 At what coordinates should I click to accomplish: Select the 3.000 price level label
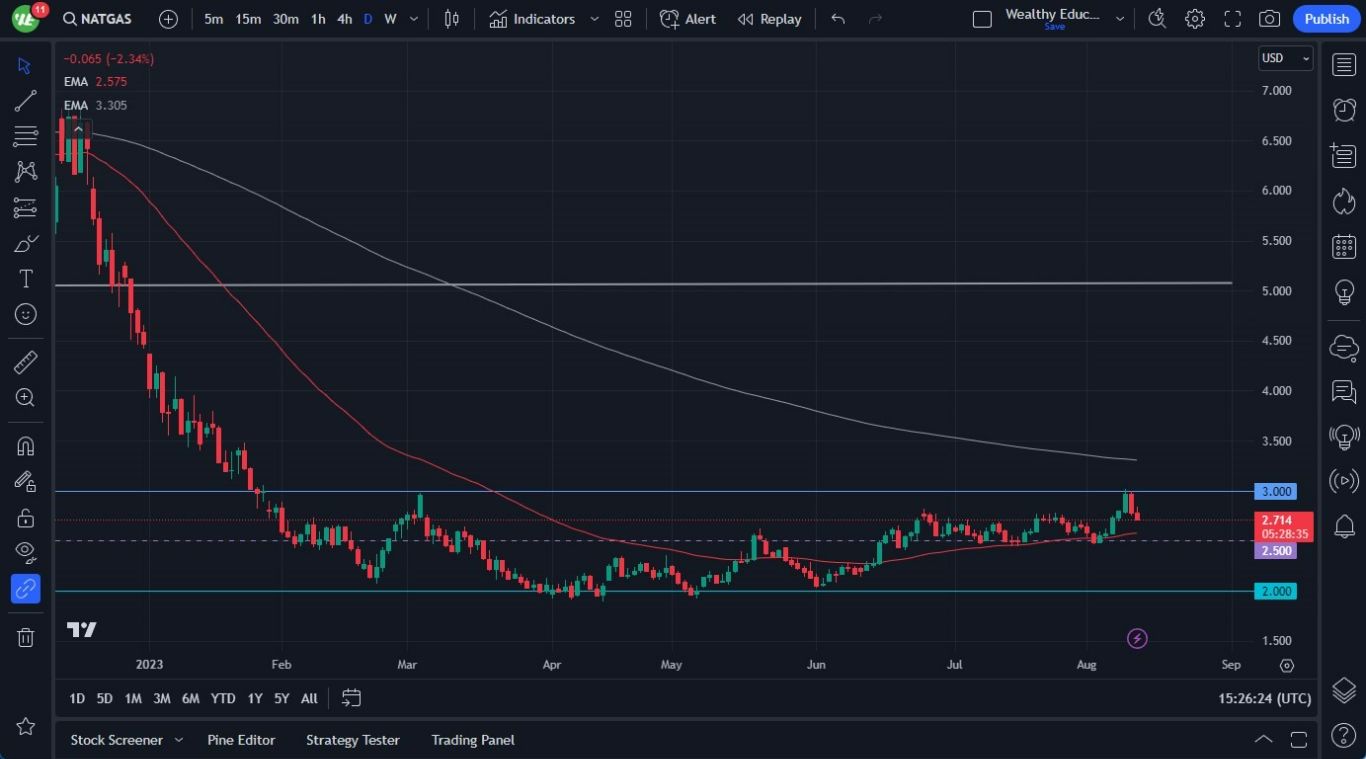point(1275,491)
